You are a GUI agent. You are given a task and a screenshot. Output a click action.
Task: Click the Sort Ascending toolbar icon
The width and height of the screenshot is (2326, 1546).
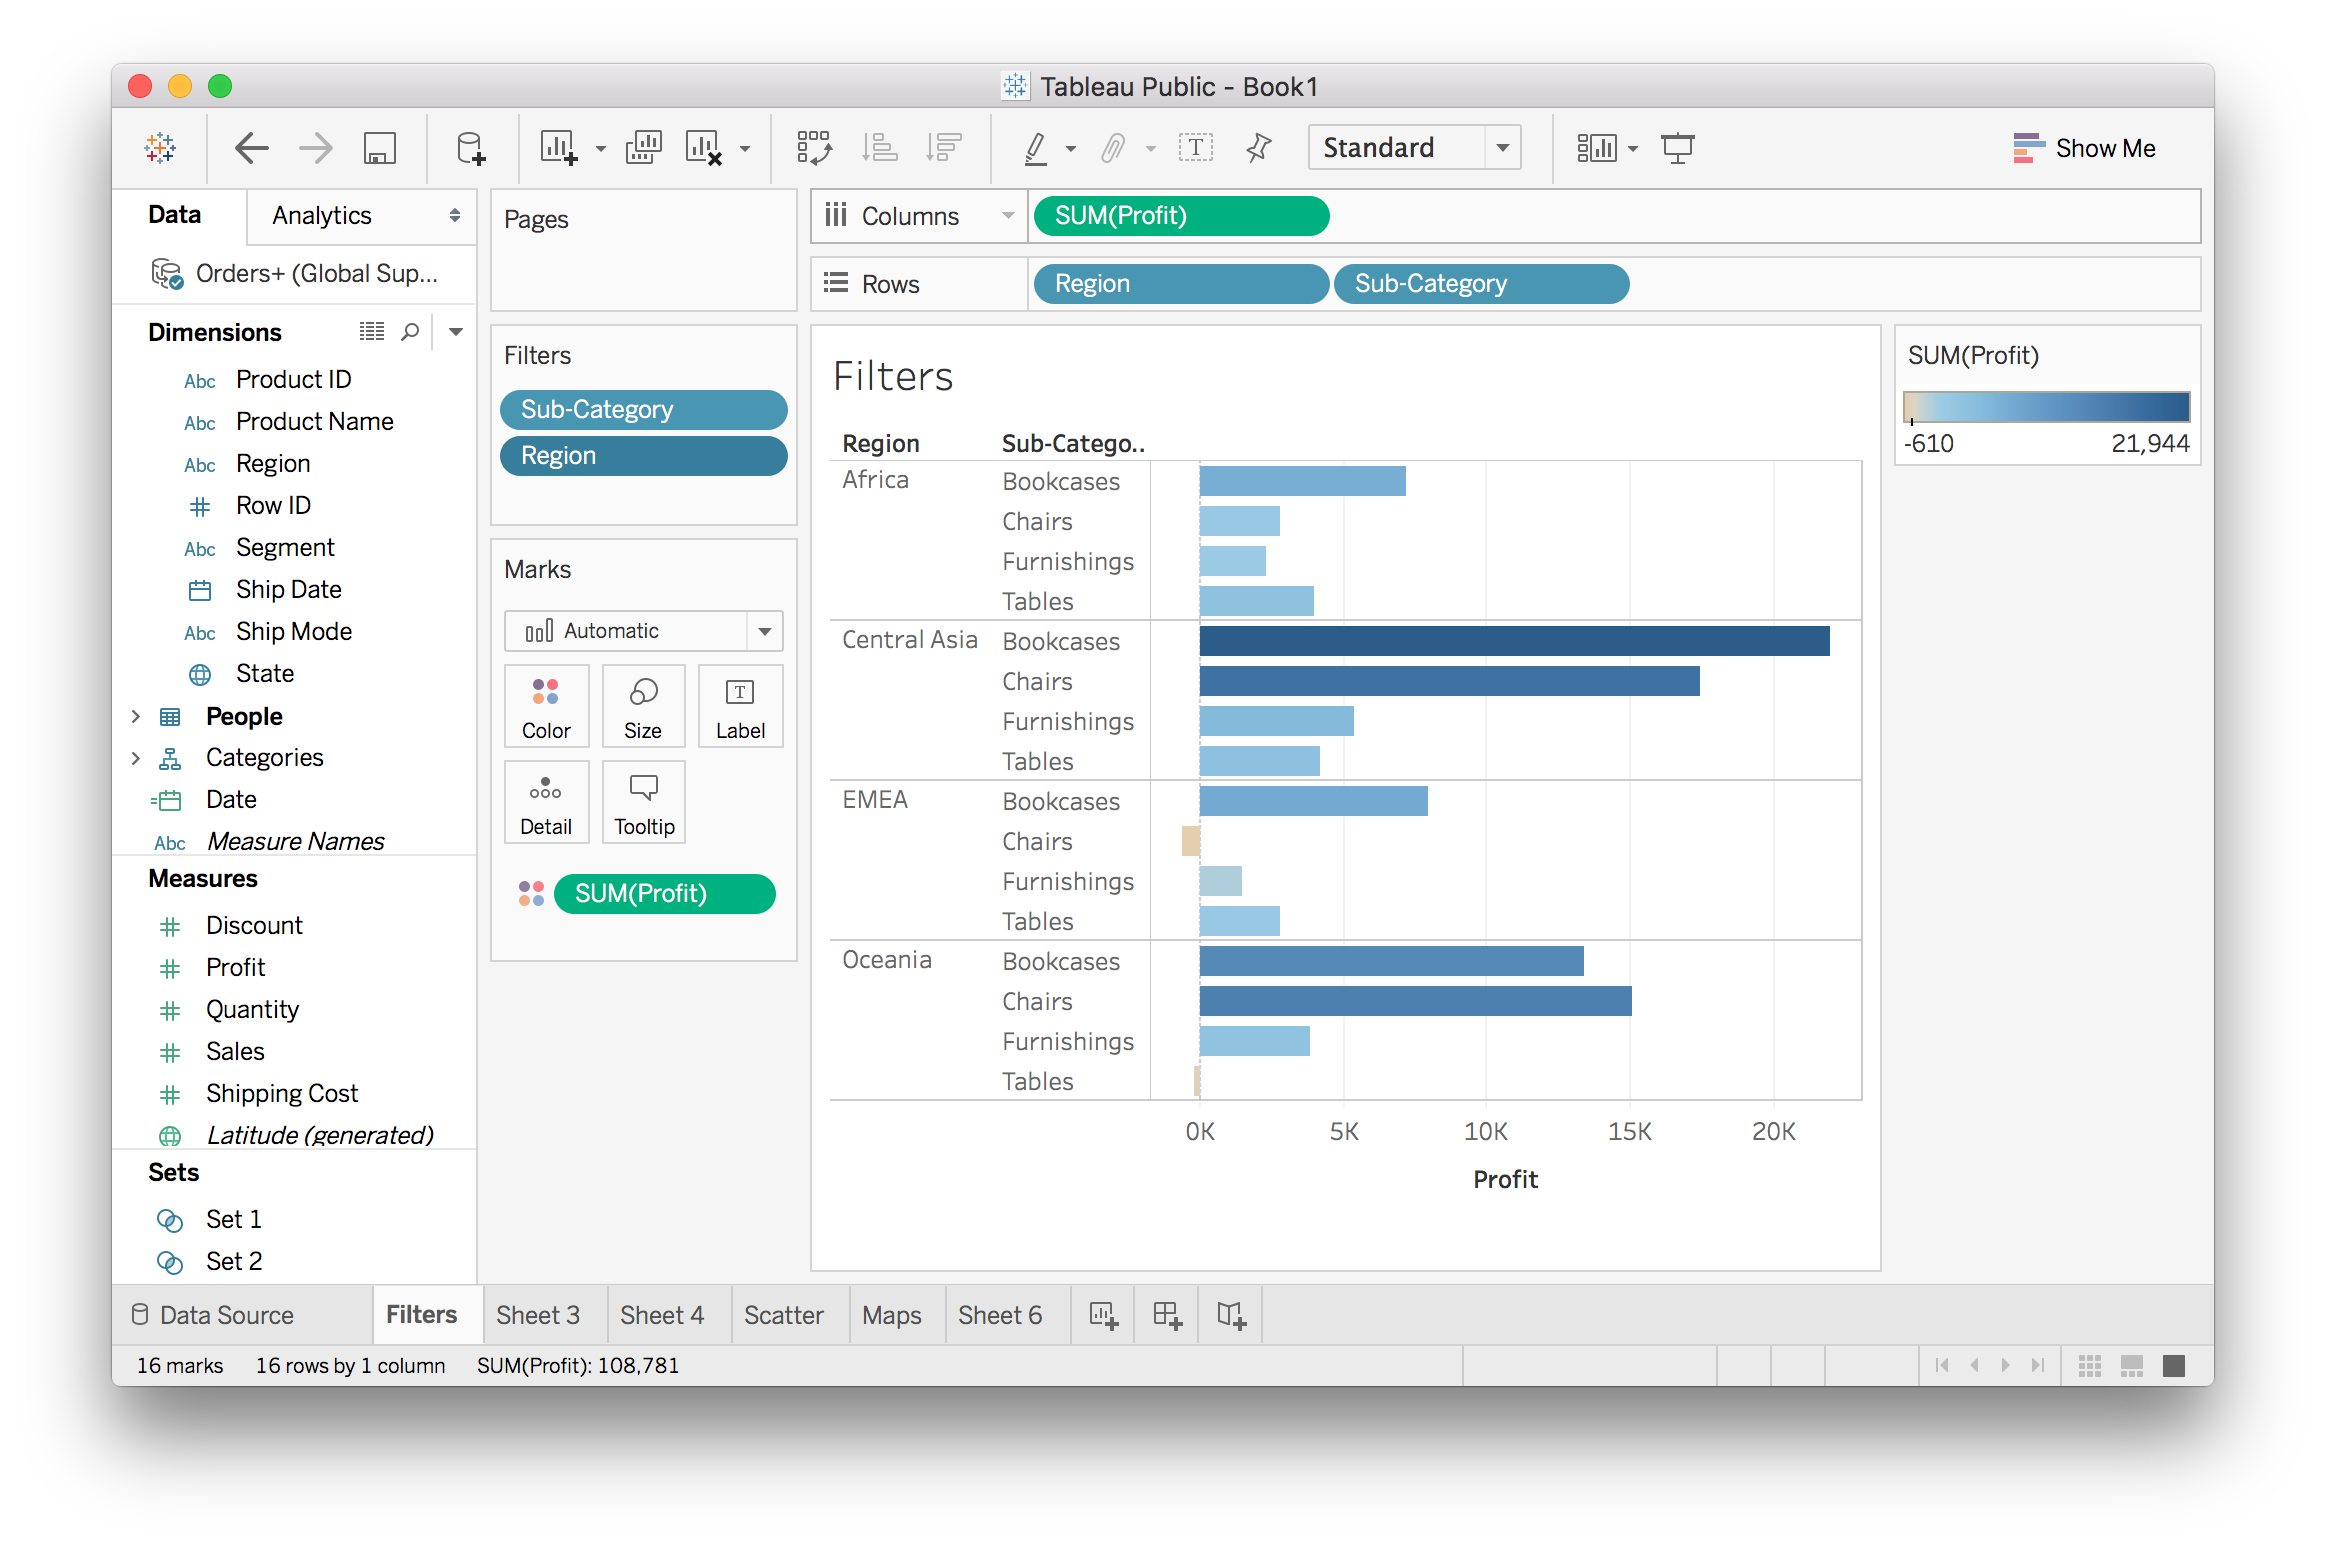(880, 148)
